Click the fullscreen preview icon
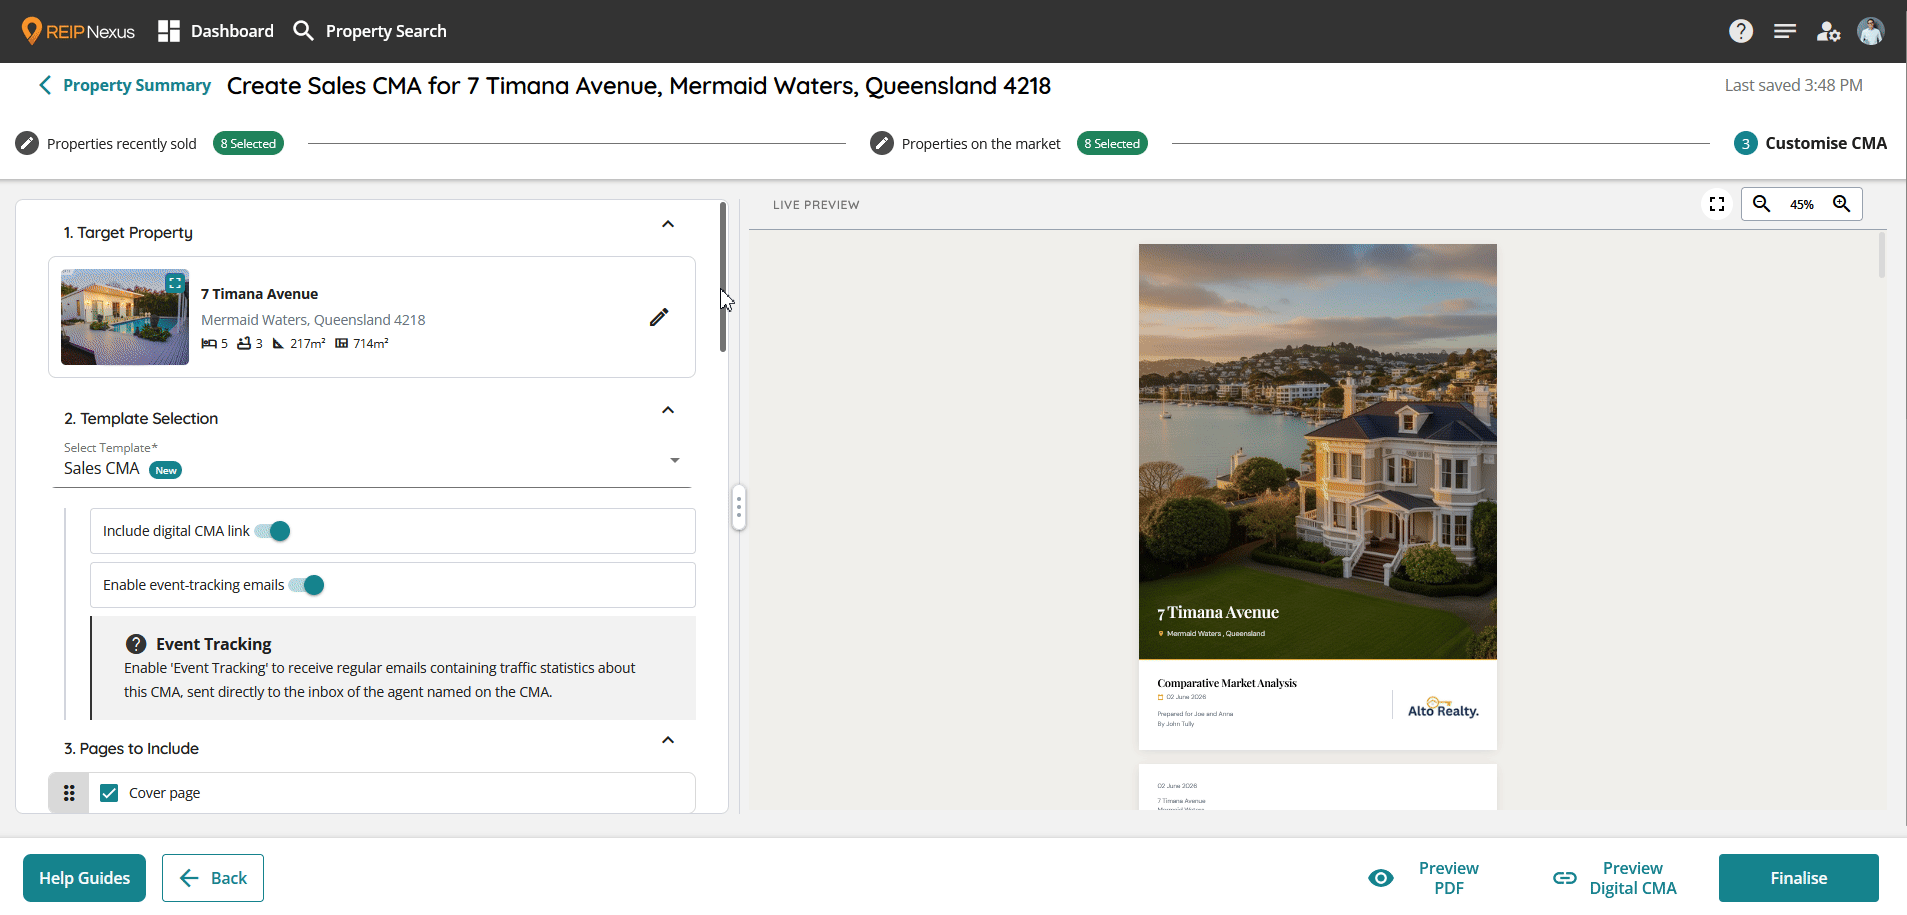This screenshot has width=1907, height=915. point(1717,204)
